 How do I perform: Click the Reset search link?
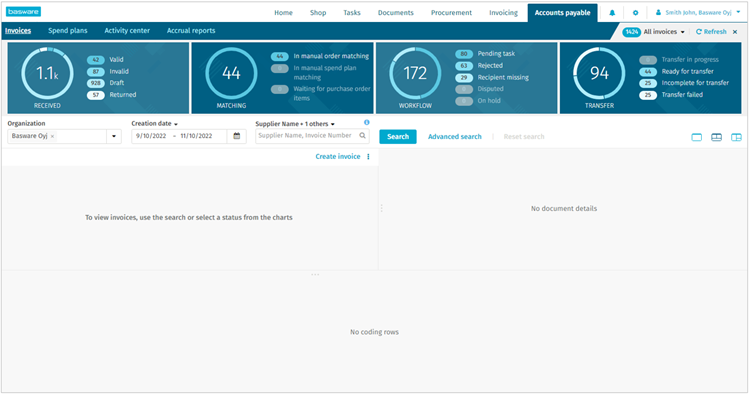[x=524, y=137]
